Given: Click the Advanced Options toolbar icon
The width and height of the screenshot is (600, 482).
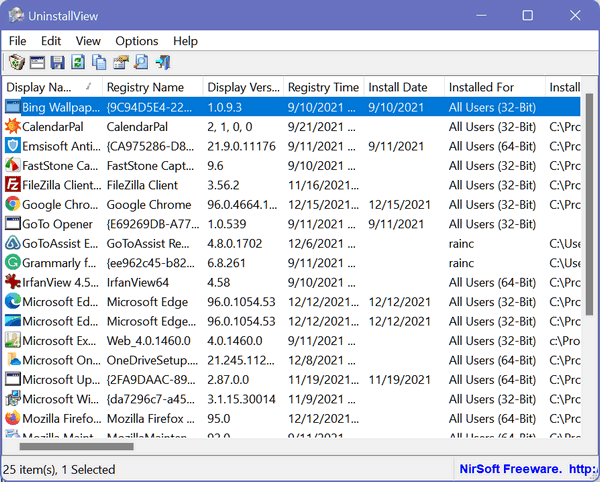Looking at the screenshot, I should coord(121,62).
